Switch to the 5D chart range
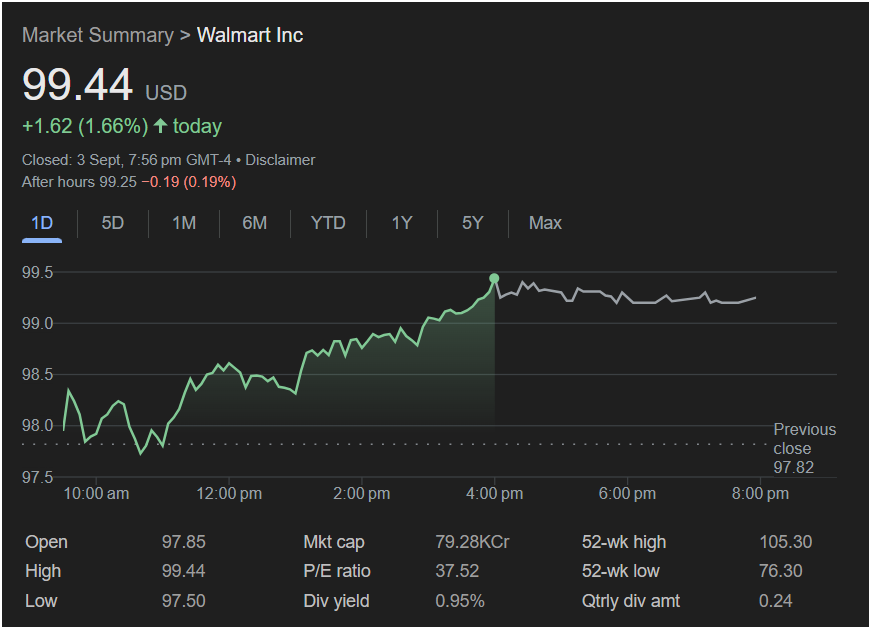The width and height of the screenshot is (871, 629). pyautogui.click(x=113, y=223)
